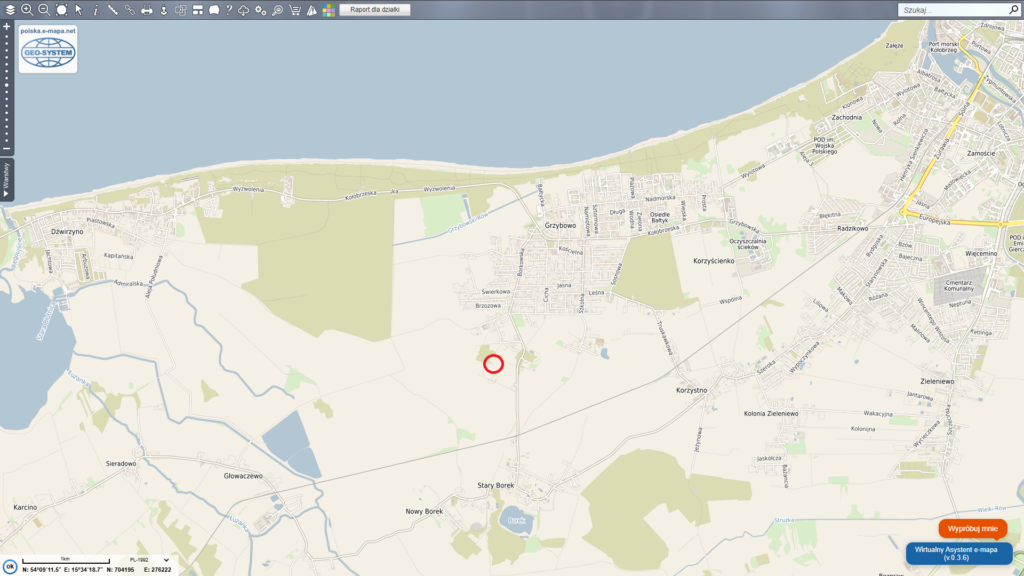This screenshot has height=576, width=1024.
Task: Click the Radzikowo label
Action: click(853, 229)
